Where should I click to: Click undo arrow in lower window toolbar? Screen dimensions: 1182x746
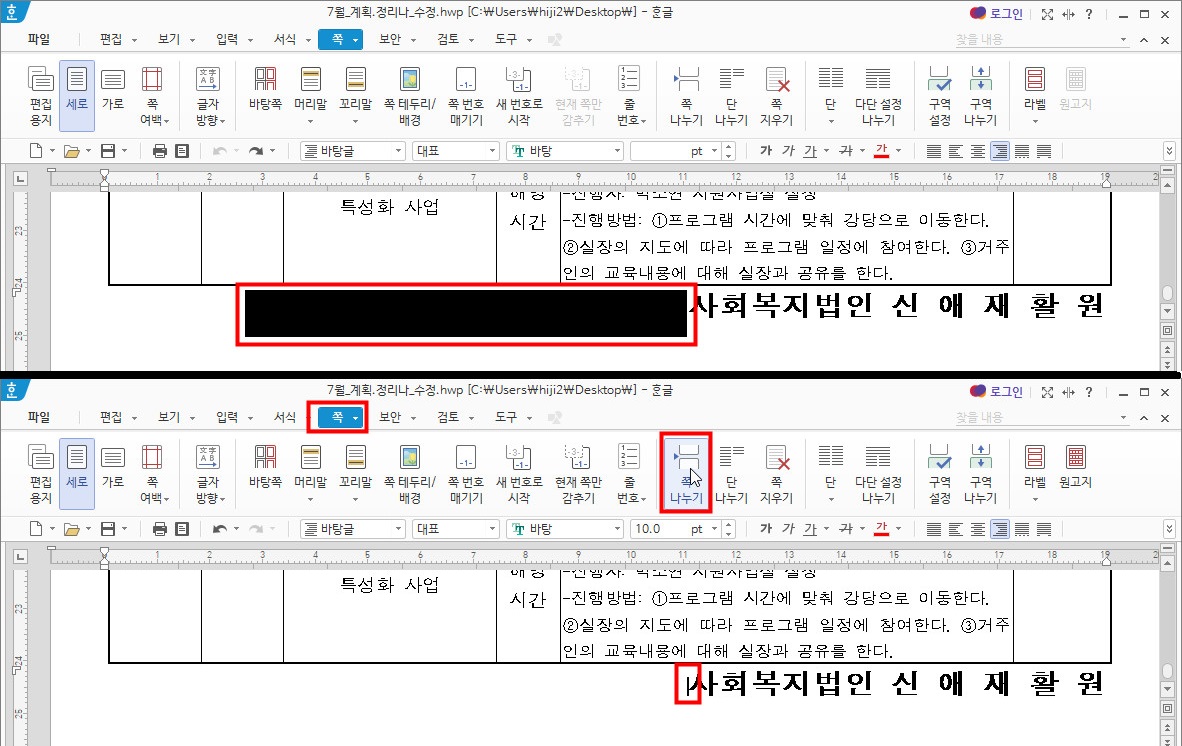[219, 529]
